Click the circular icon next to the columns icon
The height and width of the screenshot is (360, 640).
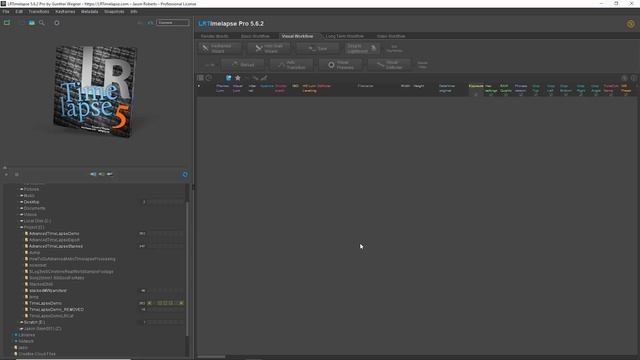coord(209,78)
